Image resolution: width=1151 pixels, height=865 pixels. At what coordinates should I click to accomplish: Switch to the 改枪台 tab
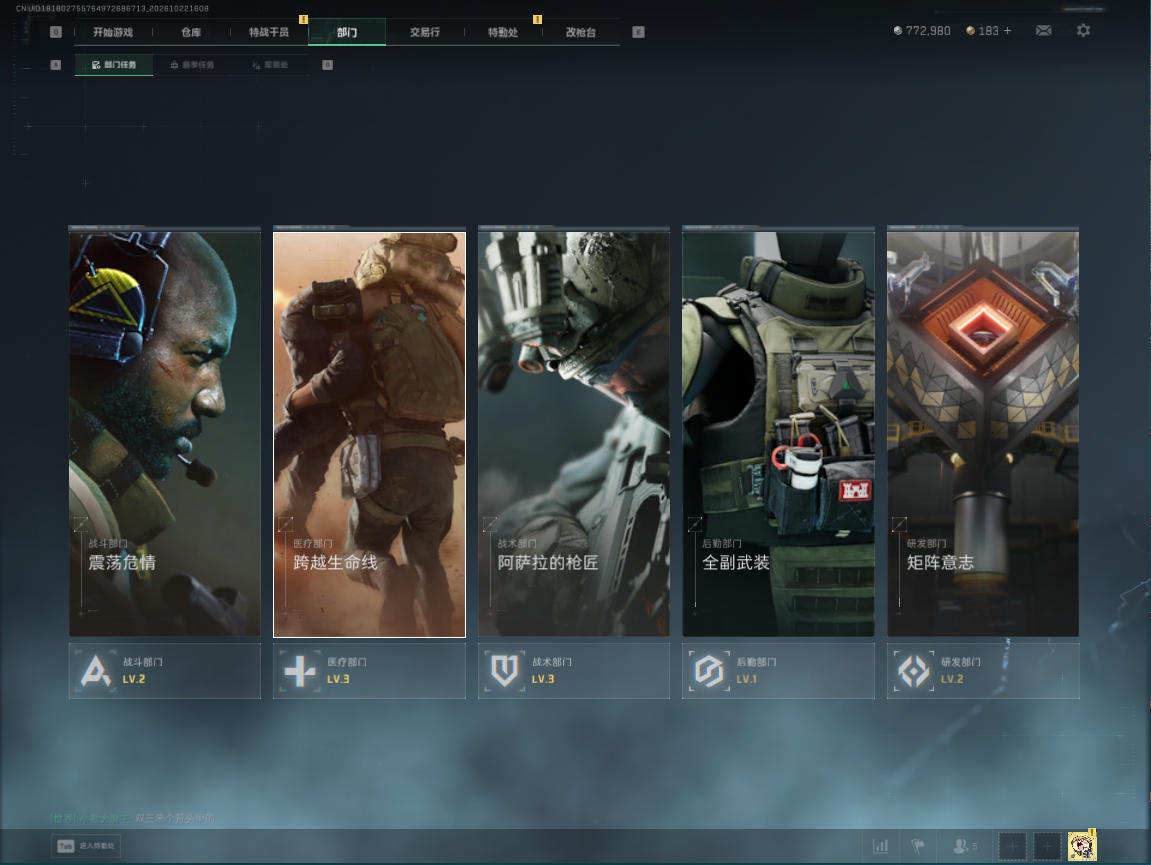click(581, 32)
